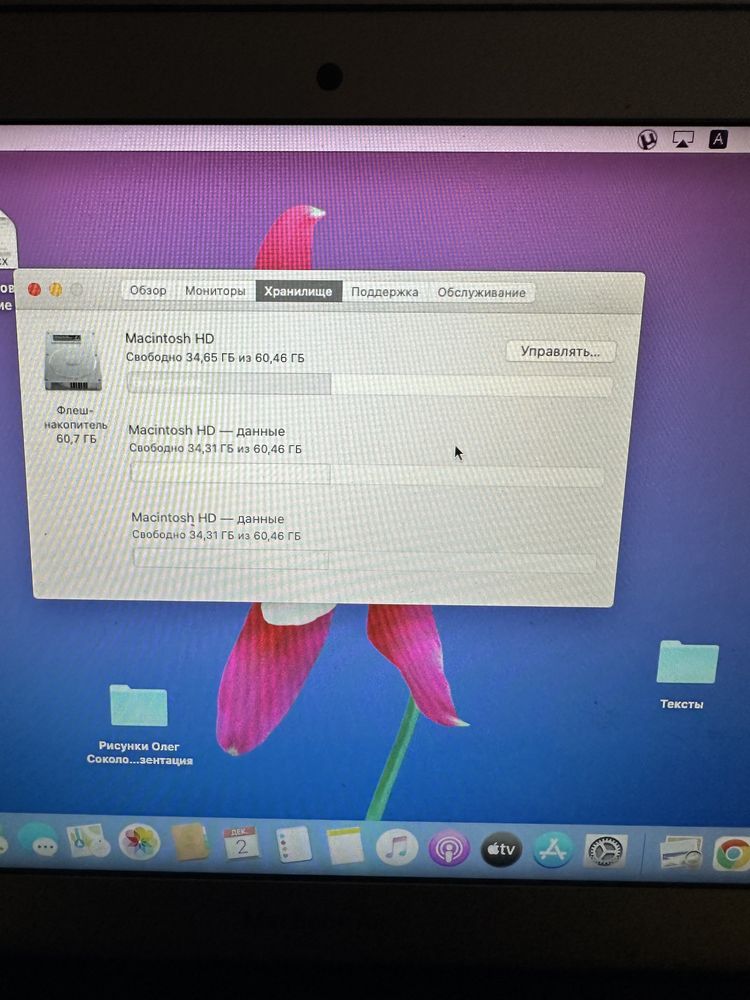Launch Reminders from the Dock
The height and width of the screenshot is (1000, 750).
pos(293,844)
